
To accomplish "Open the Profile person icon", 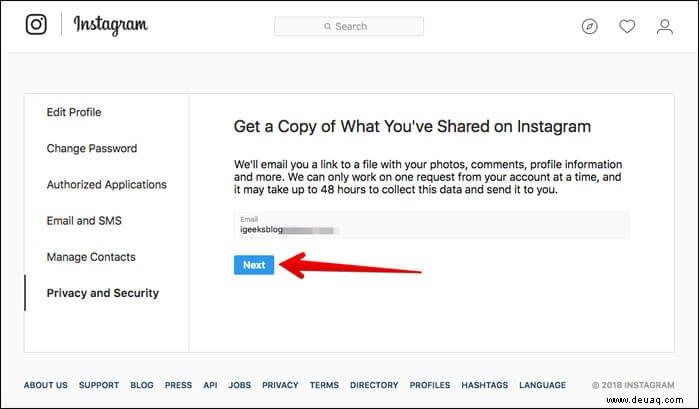I will pos(664,26).
